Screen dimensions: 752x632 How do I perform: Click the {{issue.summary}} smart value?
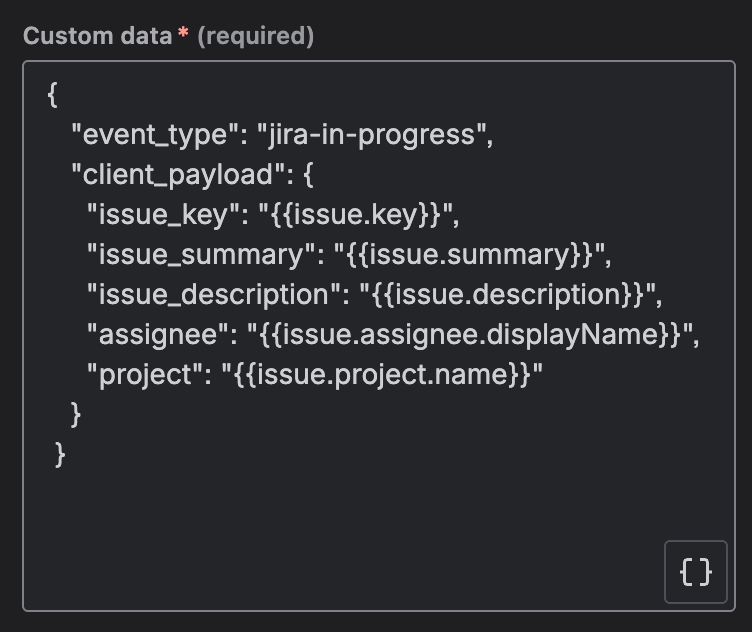[468, 255]
